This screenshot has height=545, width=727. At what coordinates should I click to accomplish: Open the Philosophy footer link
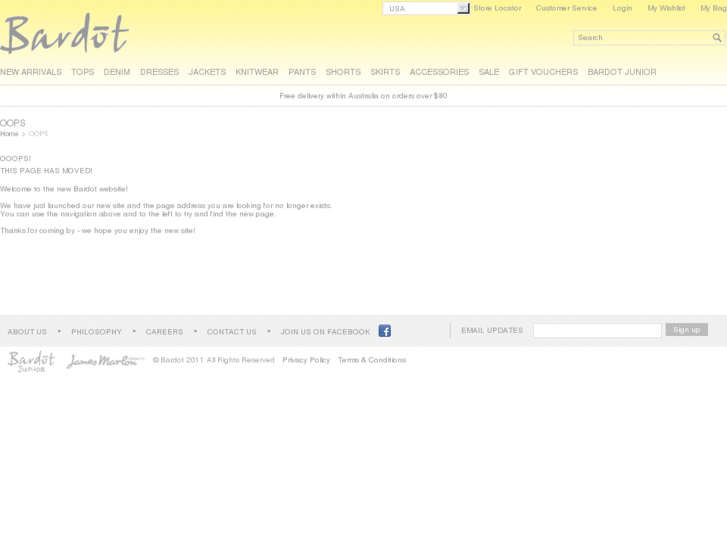[96, 332]
